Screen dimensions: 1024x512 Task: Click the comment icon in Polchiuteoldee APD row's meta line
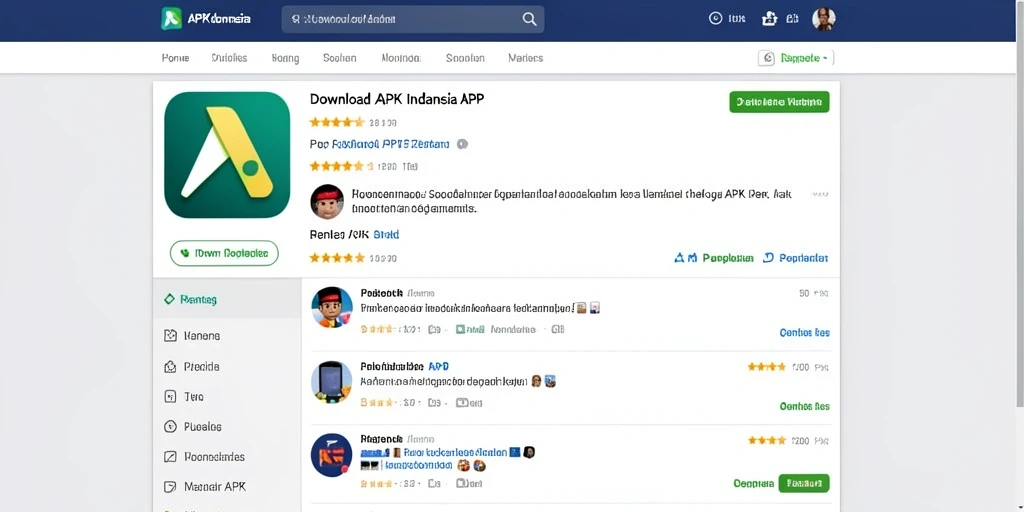462,403
